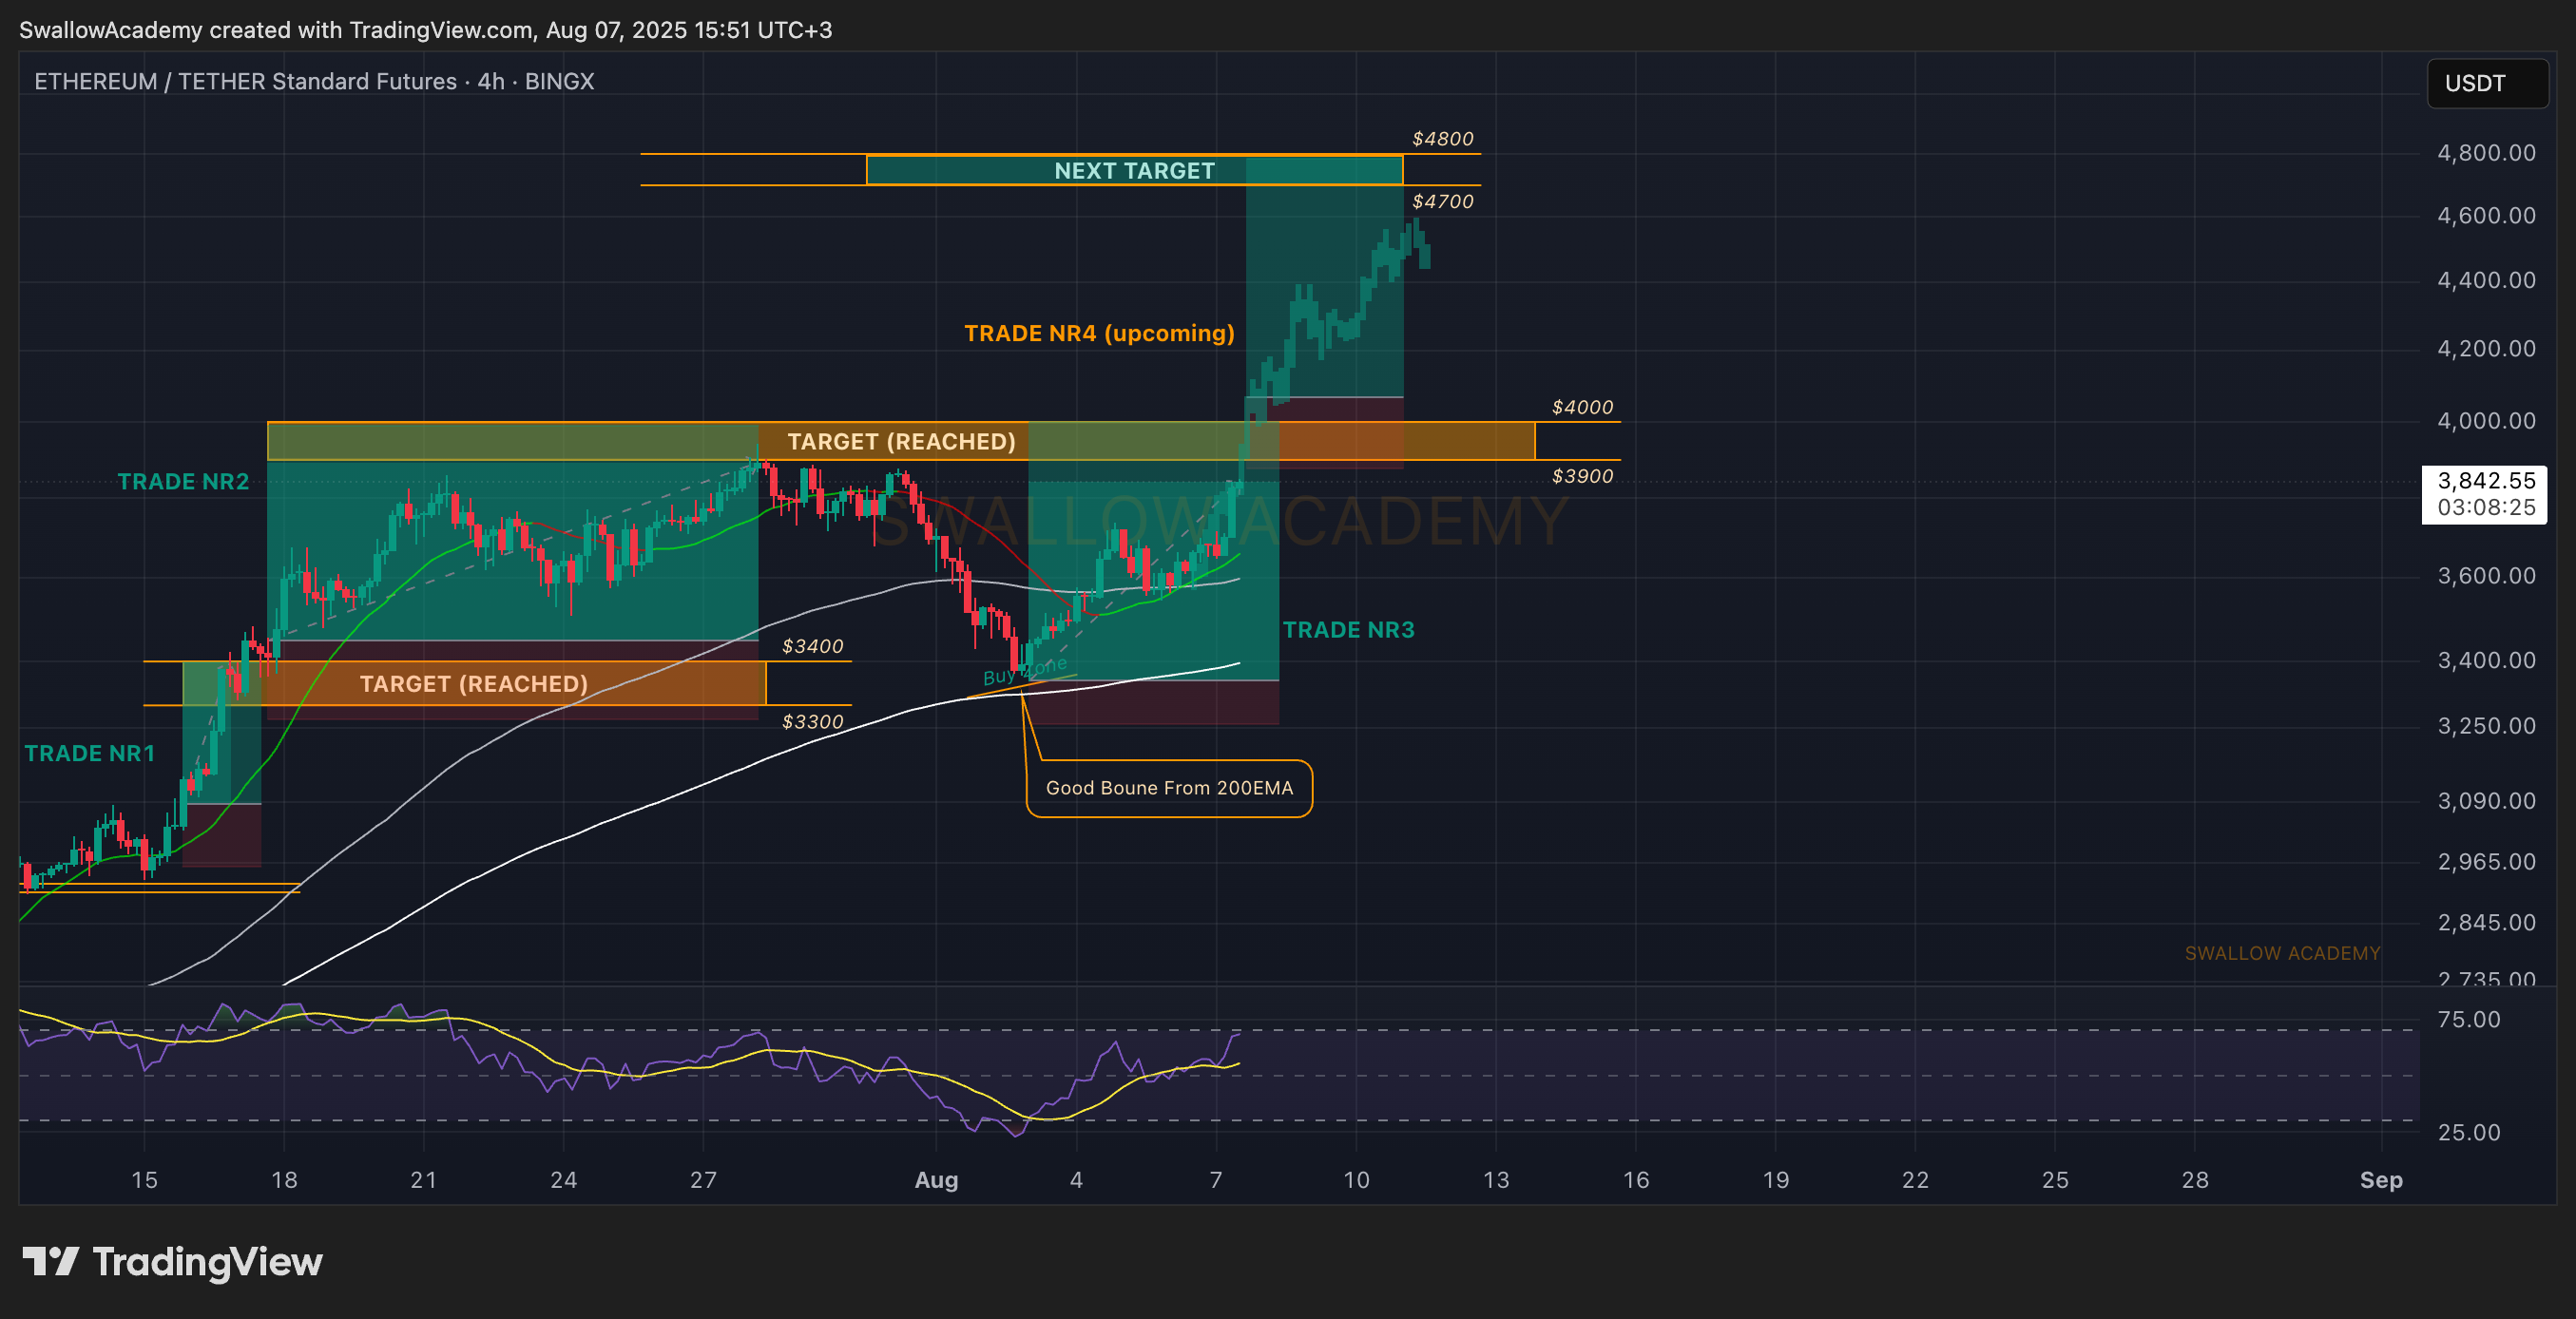The width and height of the screenshot is (2576, 1319).
Task: Click the TARGET (REACHED) label near $4000
Action: click(901, 441)
